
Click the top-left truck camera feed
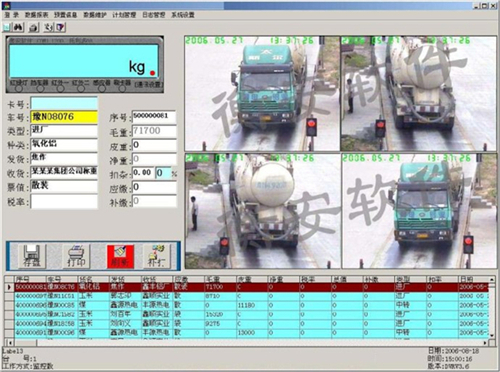(x=262, y=94)
